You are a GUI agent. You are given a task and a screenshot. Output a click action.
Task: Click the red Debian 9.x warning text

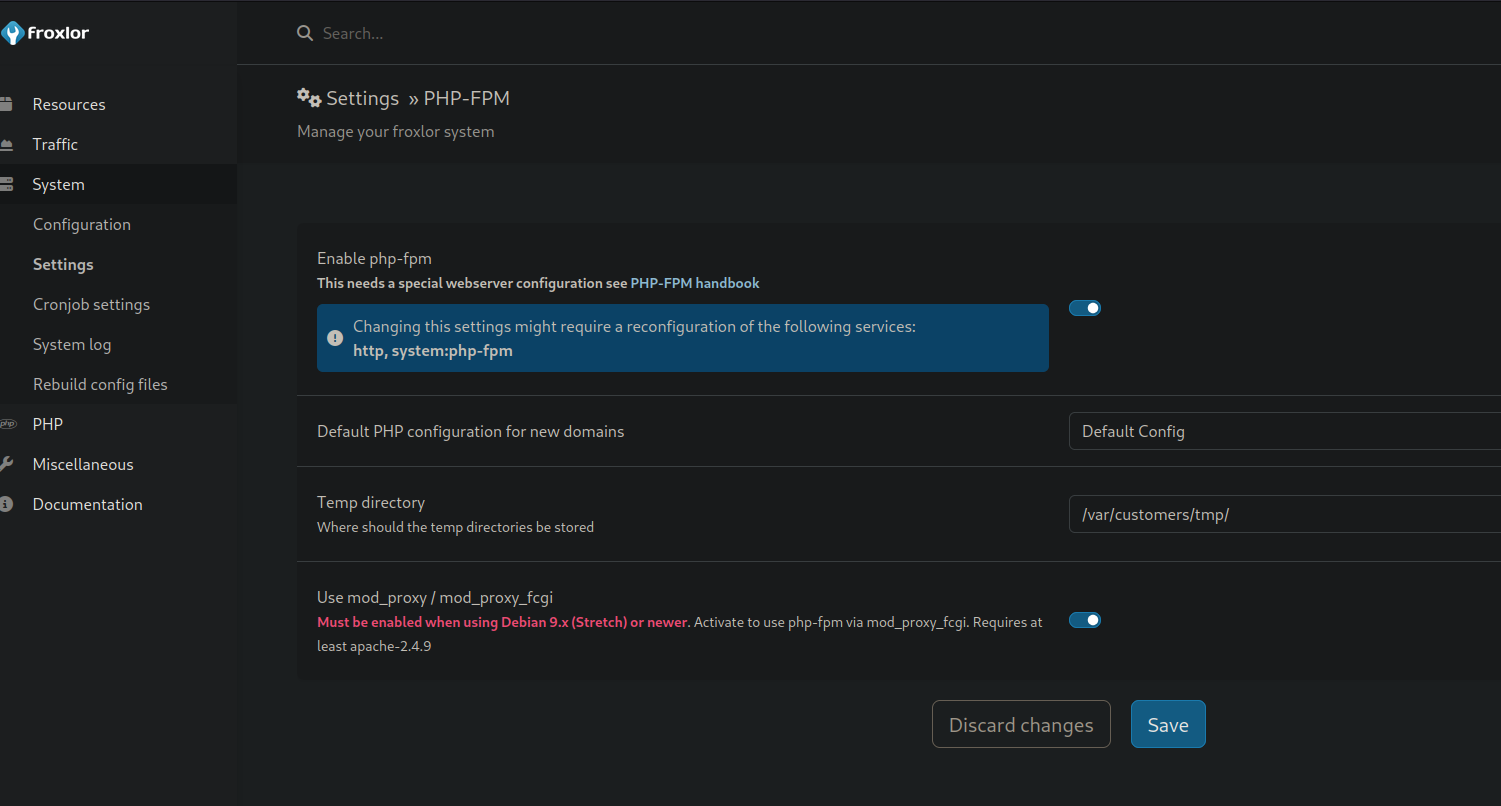503,622
